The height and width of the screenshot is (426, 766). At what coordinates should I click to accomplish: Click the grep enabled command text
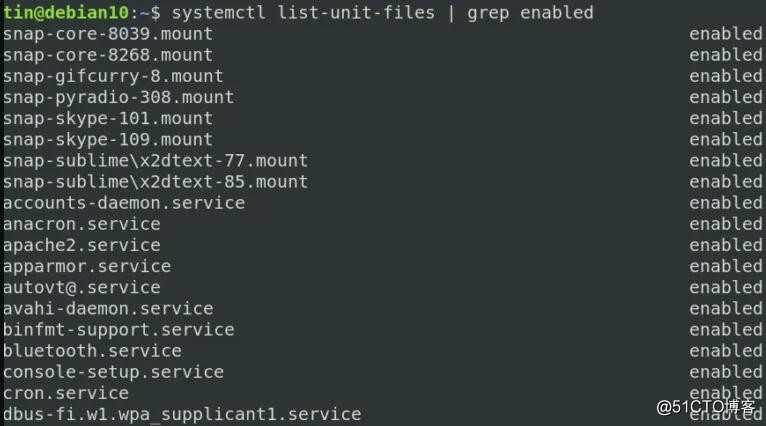pyautogui.click(x=530, y=13)
